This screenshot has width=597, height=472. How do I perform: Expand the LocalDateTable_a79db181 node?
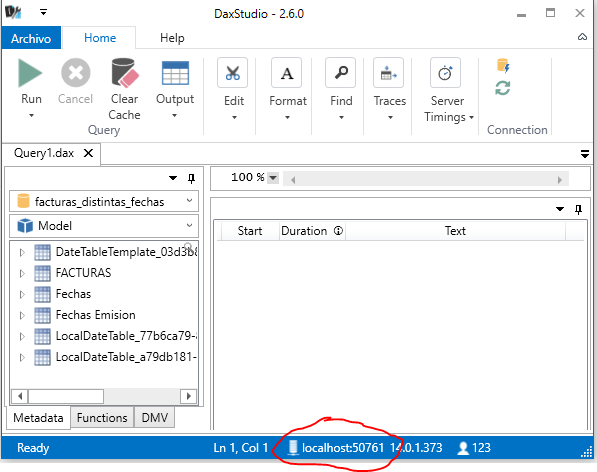click(x=22, y=357)
